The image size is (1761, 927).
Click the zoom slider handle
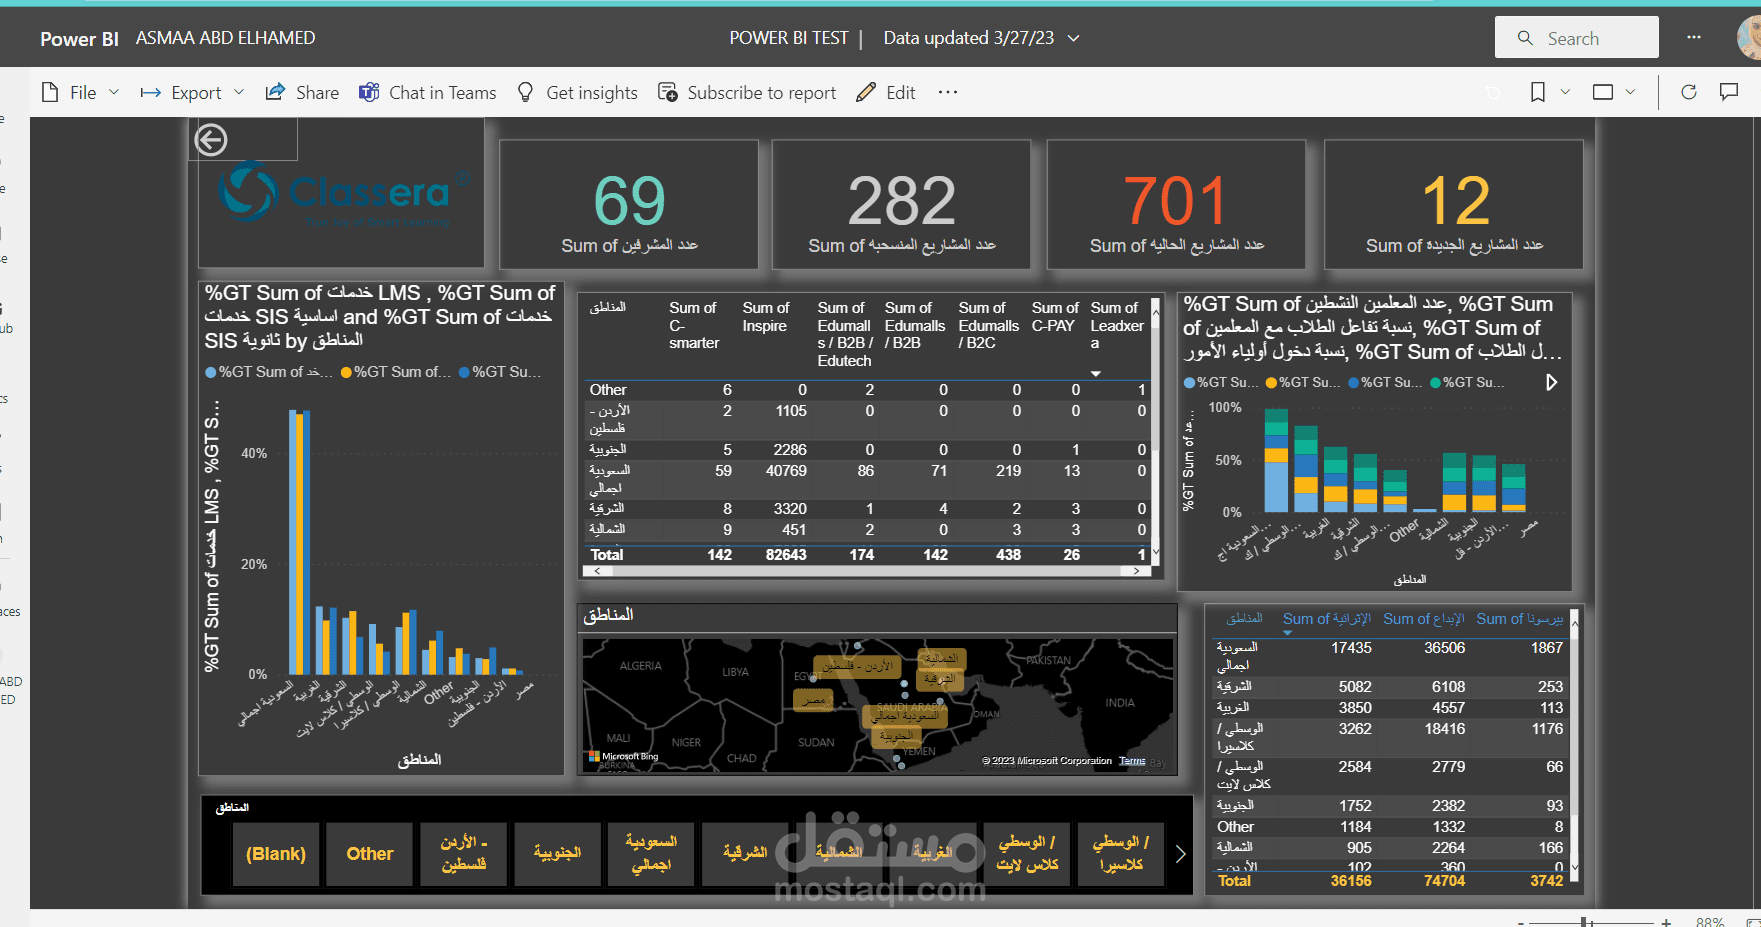click(1585, 921)
